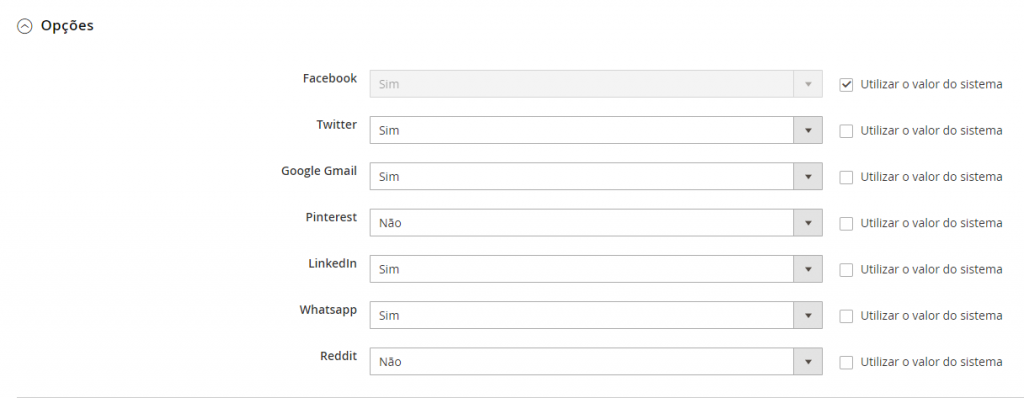
Task: Check system value box for Pinterest
Action: tap(846, 224)
